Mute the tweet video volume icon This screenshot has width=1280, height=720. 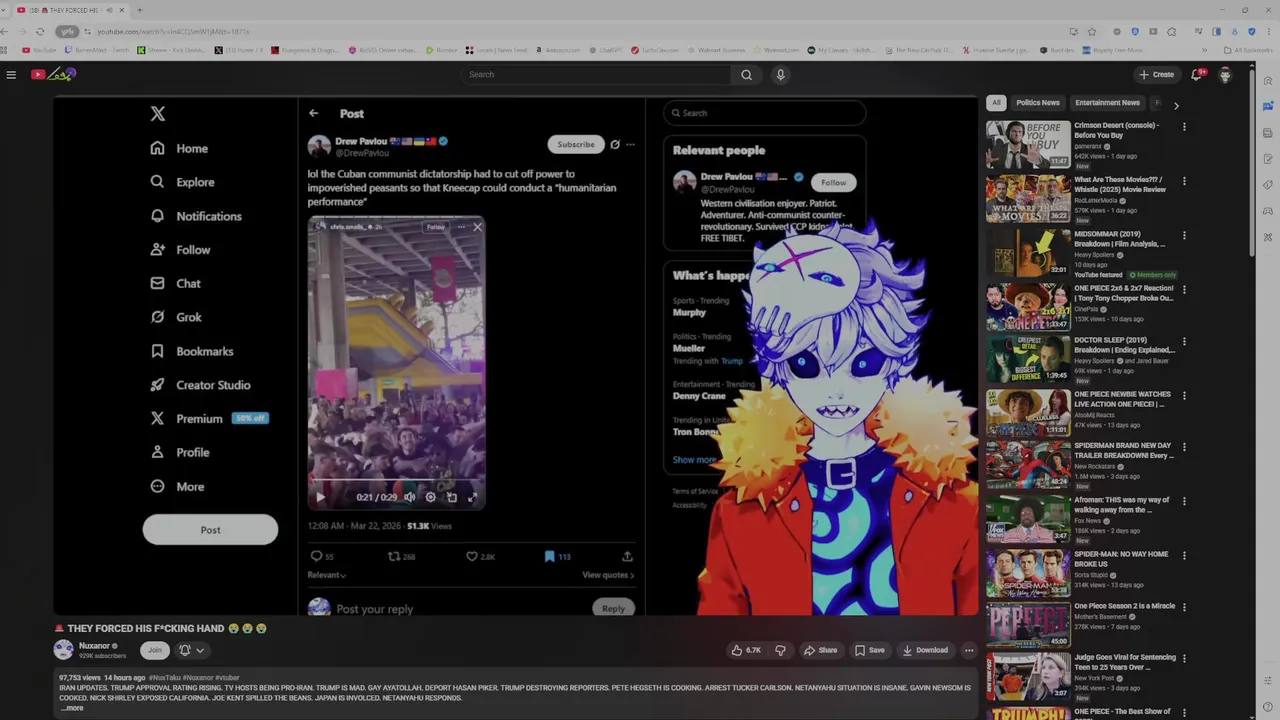coord(409,497)
